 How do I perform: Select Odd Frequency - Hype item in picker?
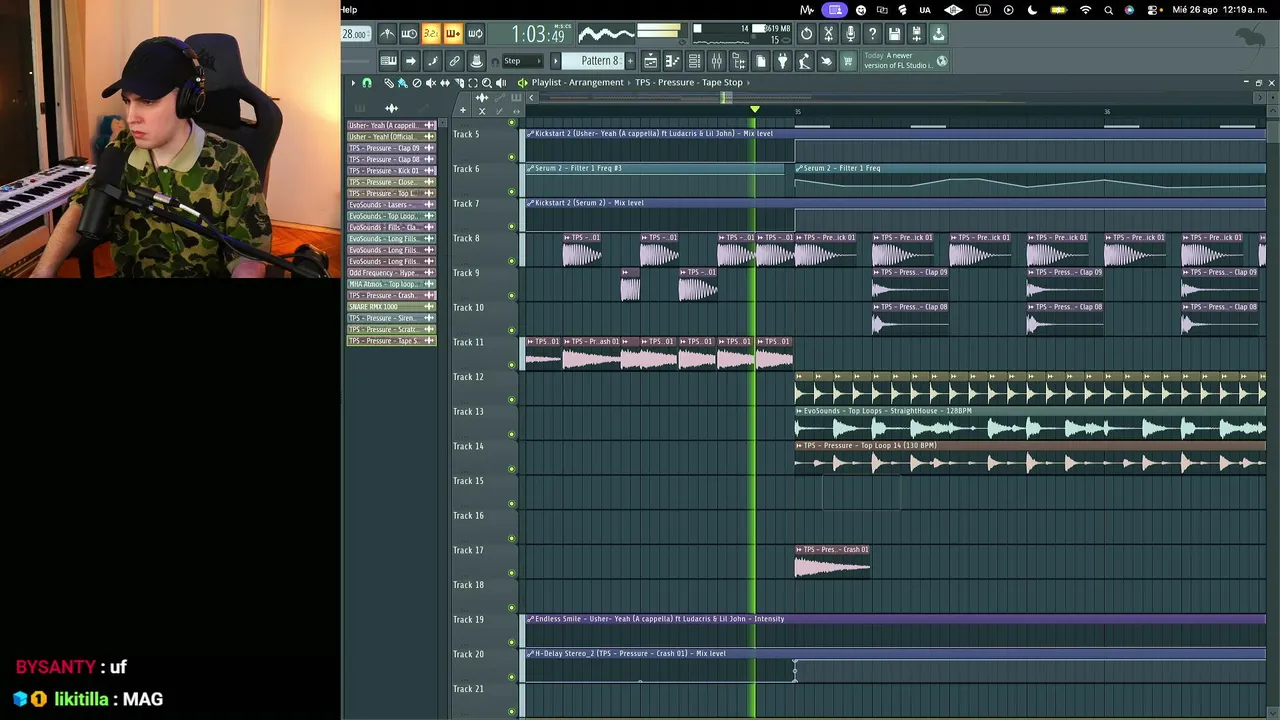click(391, 273)
